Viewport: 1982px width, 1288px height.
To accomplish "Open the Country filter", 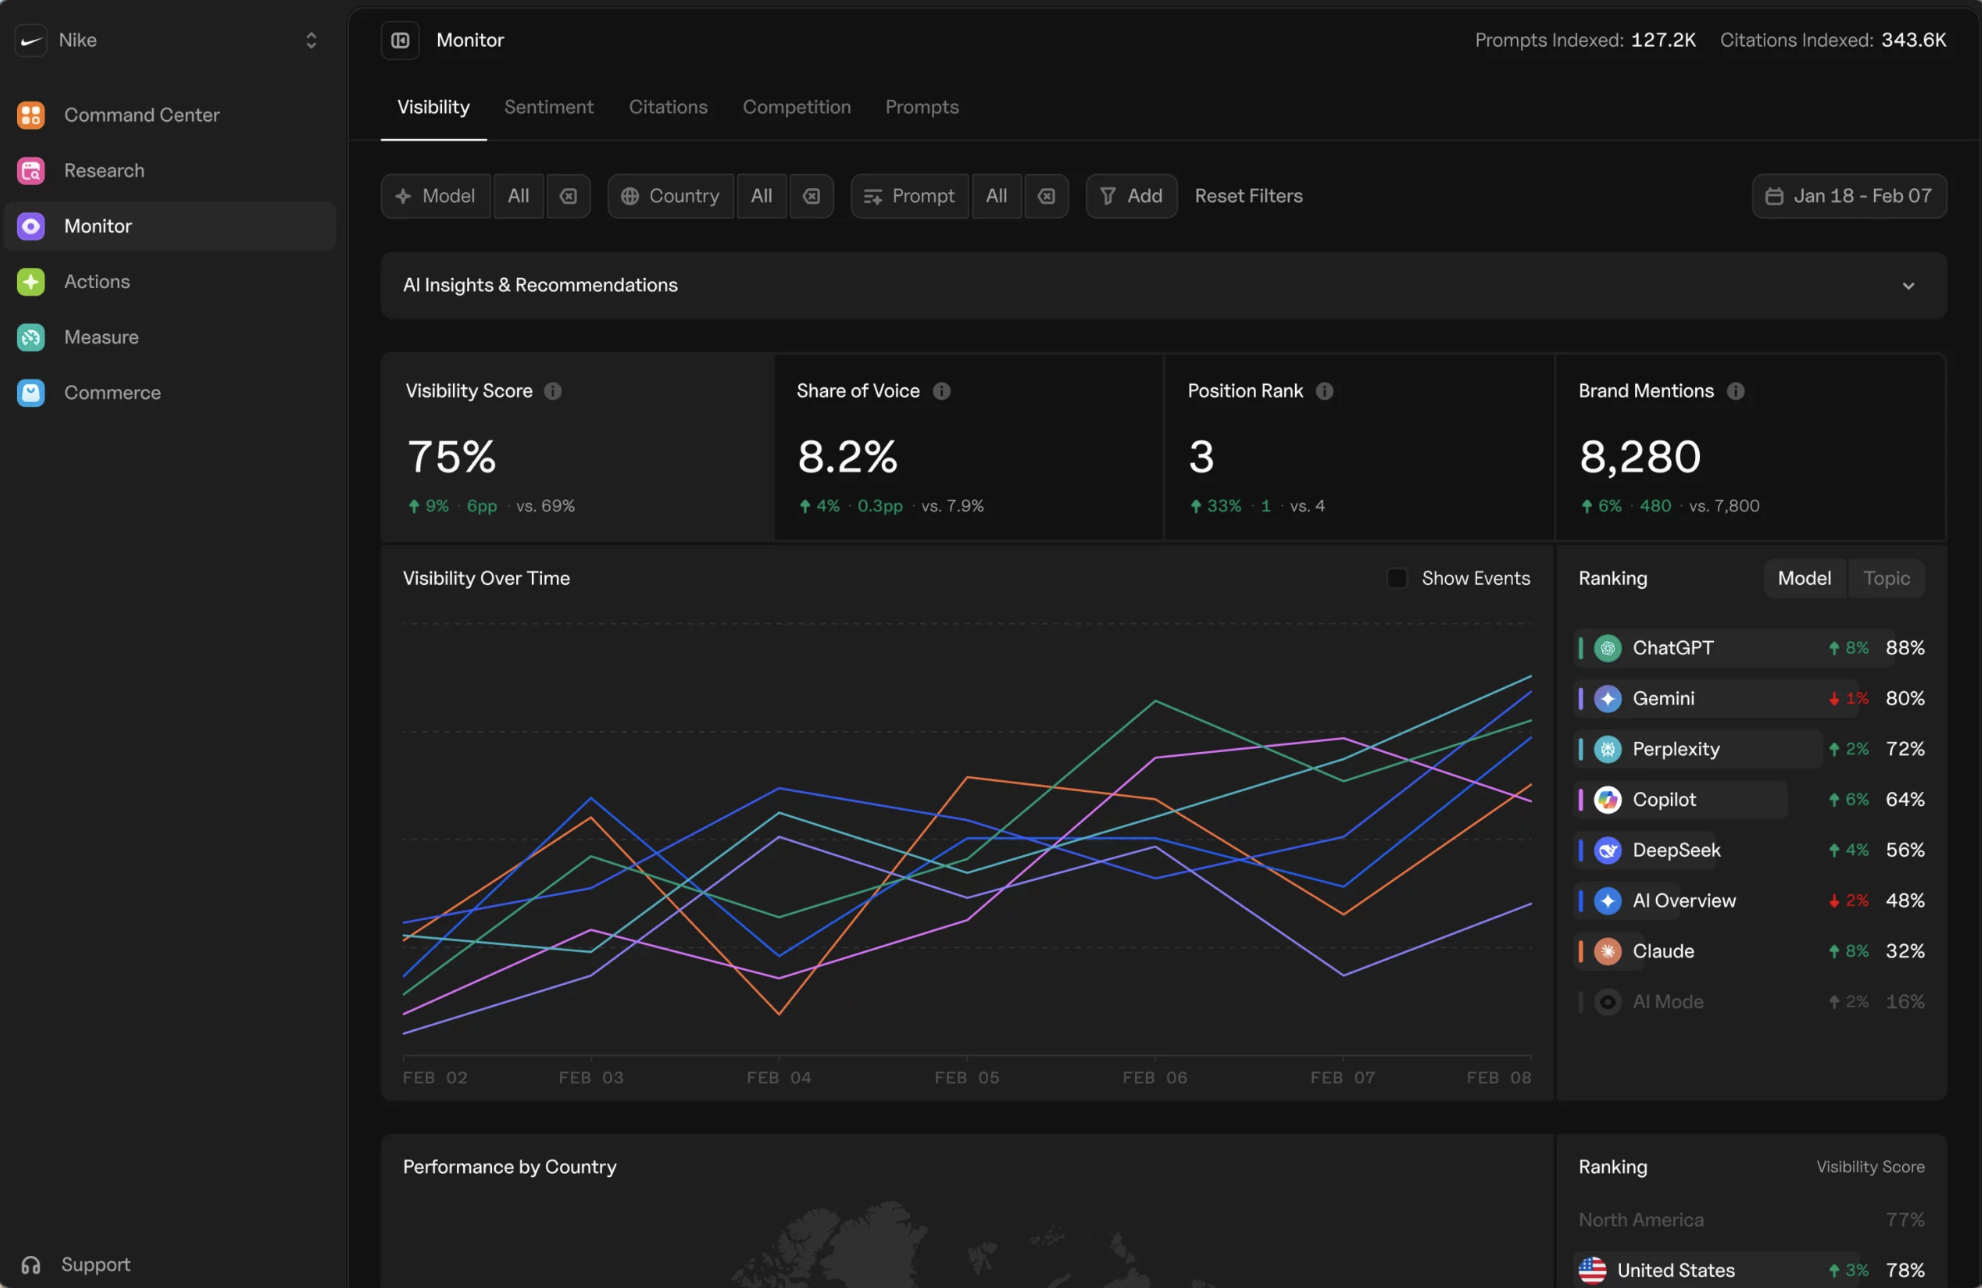I will pos(671,196).
